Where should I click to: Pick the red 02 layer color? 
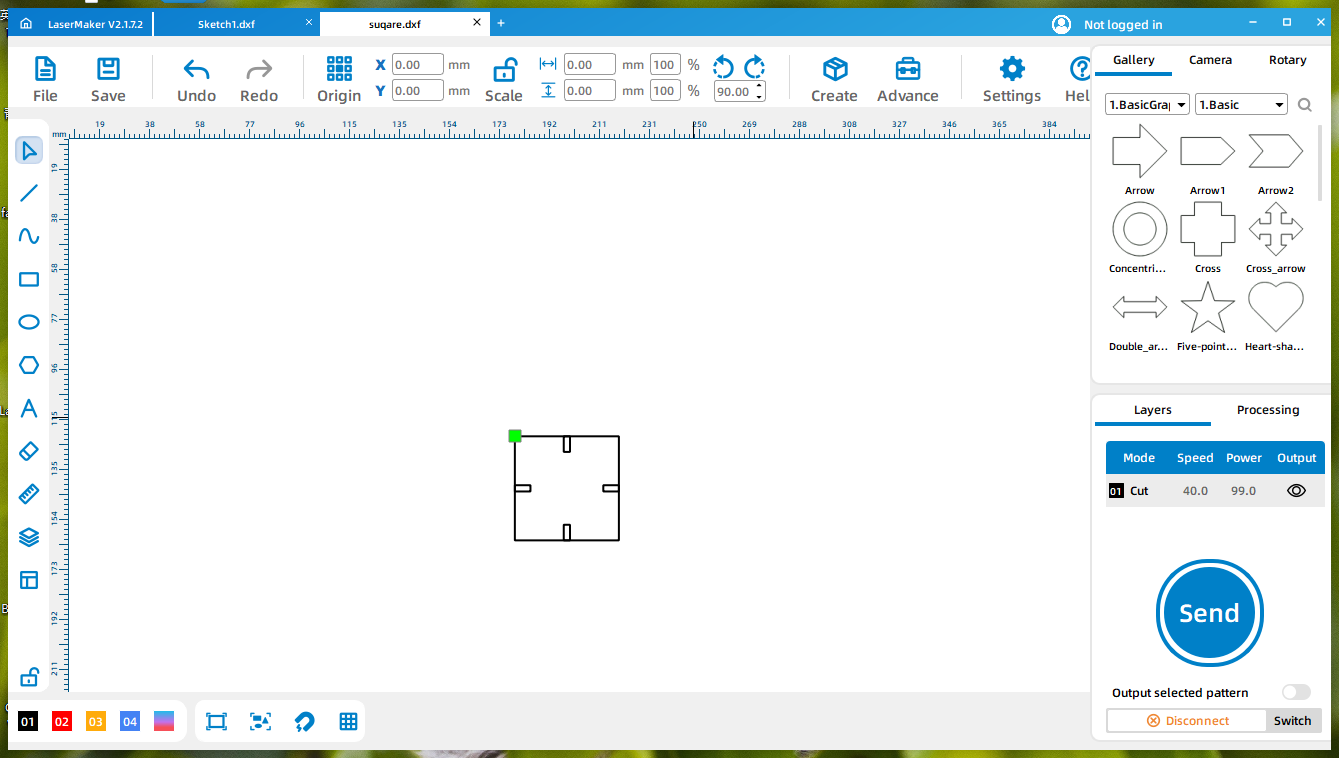[x=62, y=721]
